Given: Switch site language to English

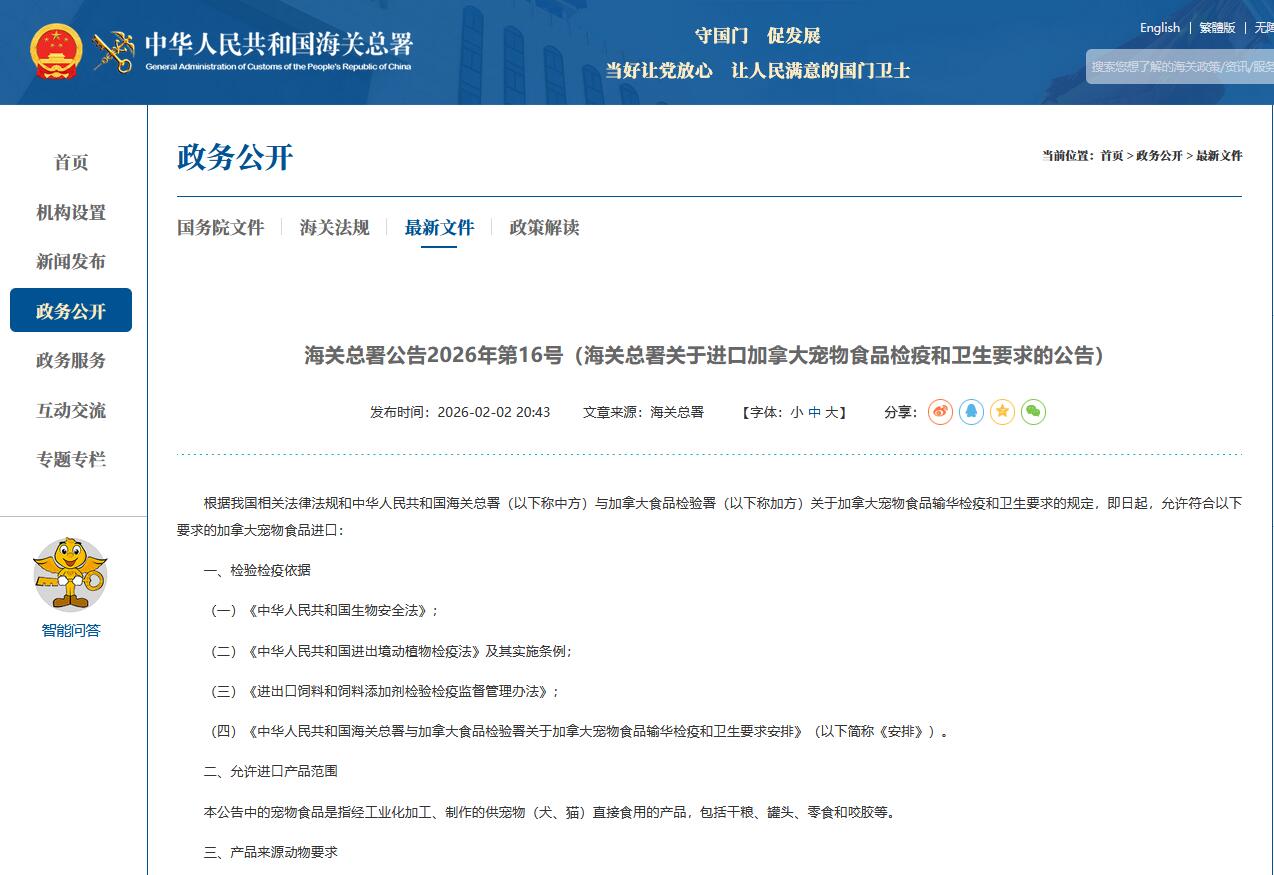Looking at the screenshot, I should (1159, 28).
